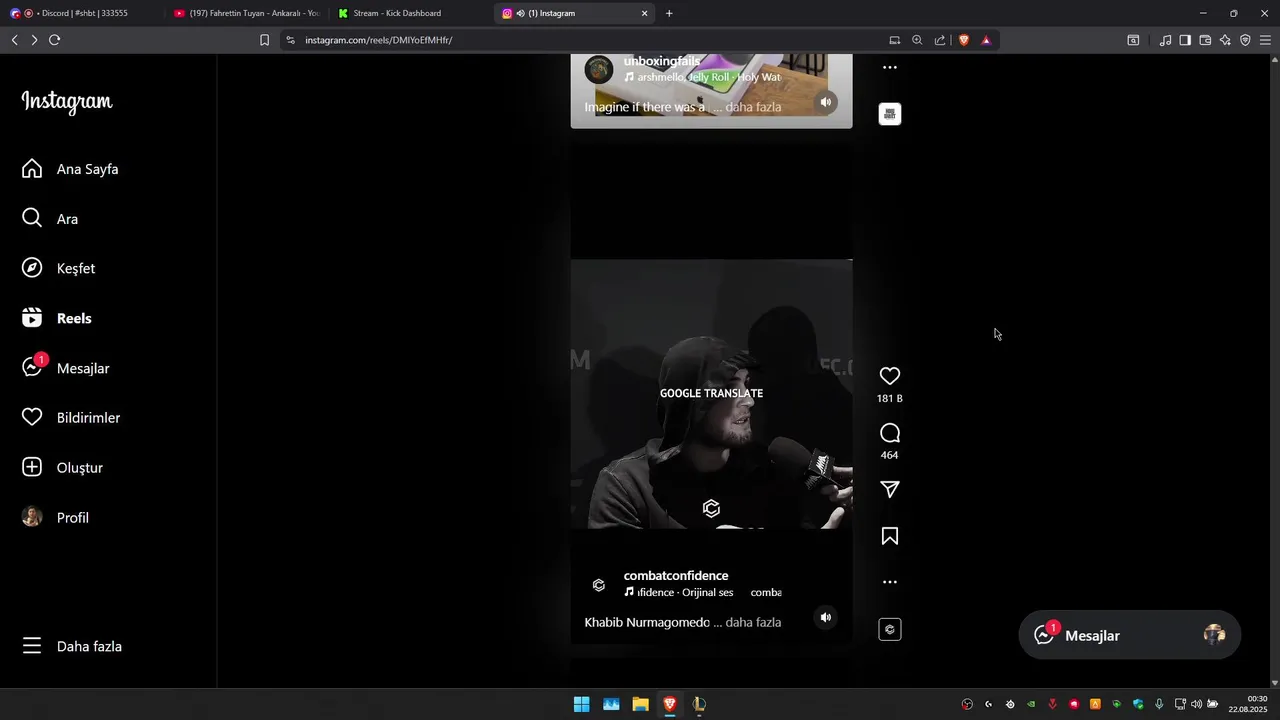
Task: Visit the combatconfidence username link
Action: (676, 575)
